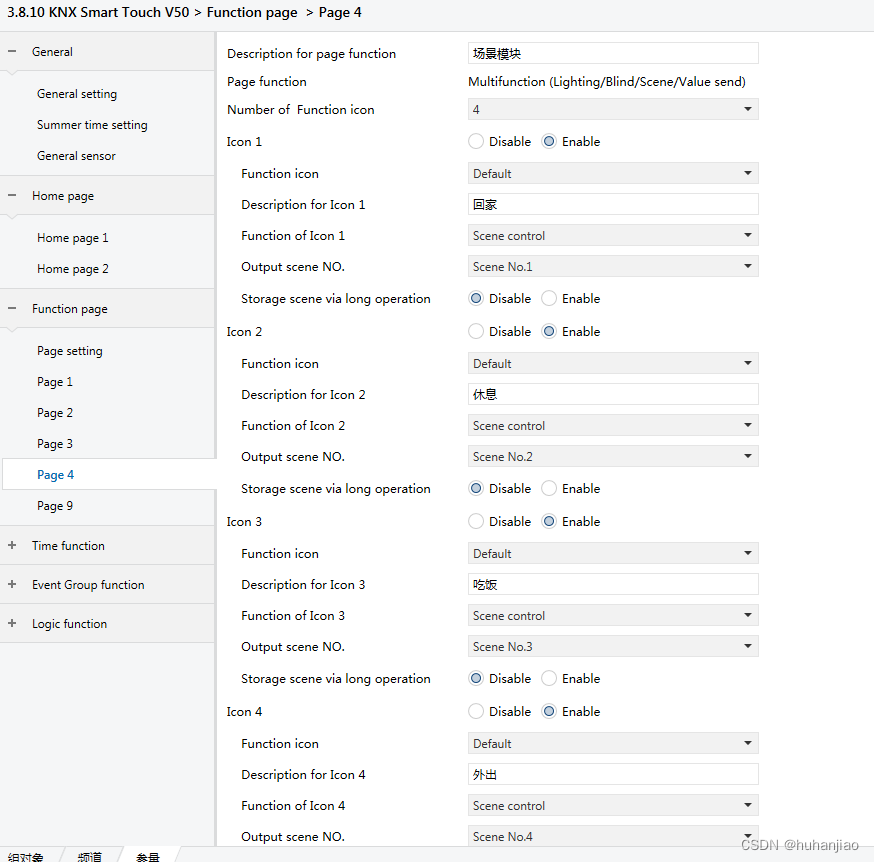
Task: Open Output scene NO. dropdown for Icon 3
Action: (613, 647)
